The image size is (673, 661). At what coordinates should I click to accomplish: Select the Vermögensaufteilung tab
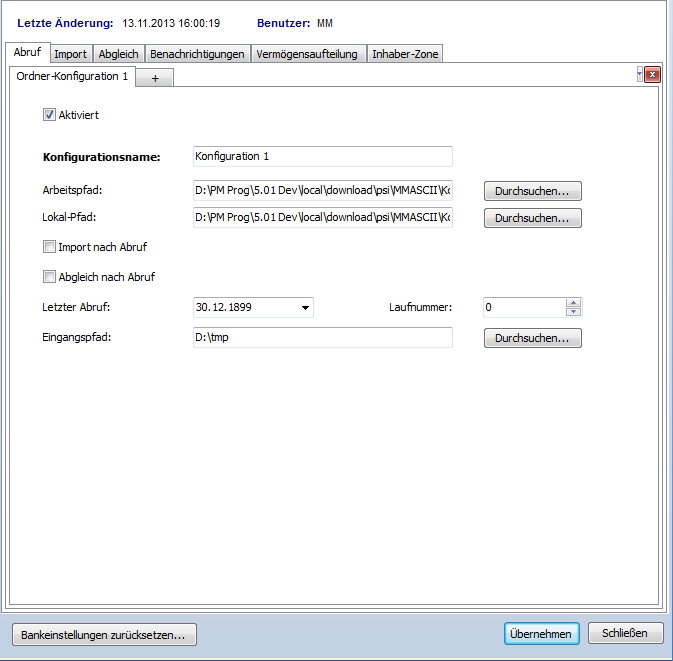click(306, 54)
